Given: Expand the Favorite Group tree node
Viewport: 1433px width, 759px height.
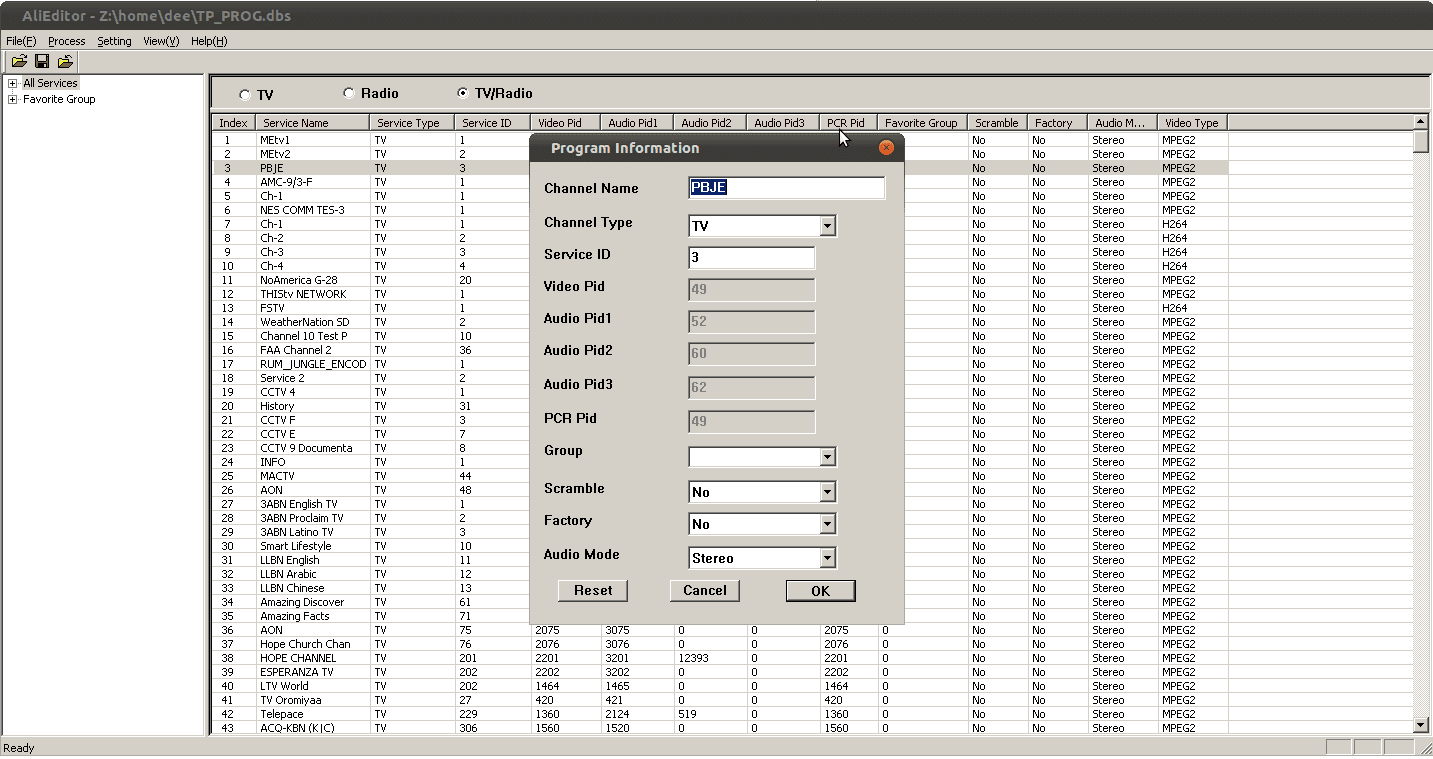Looking at the screenshot, I should point(13,99).
